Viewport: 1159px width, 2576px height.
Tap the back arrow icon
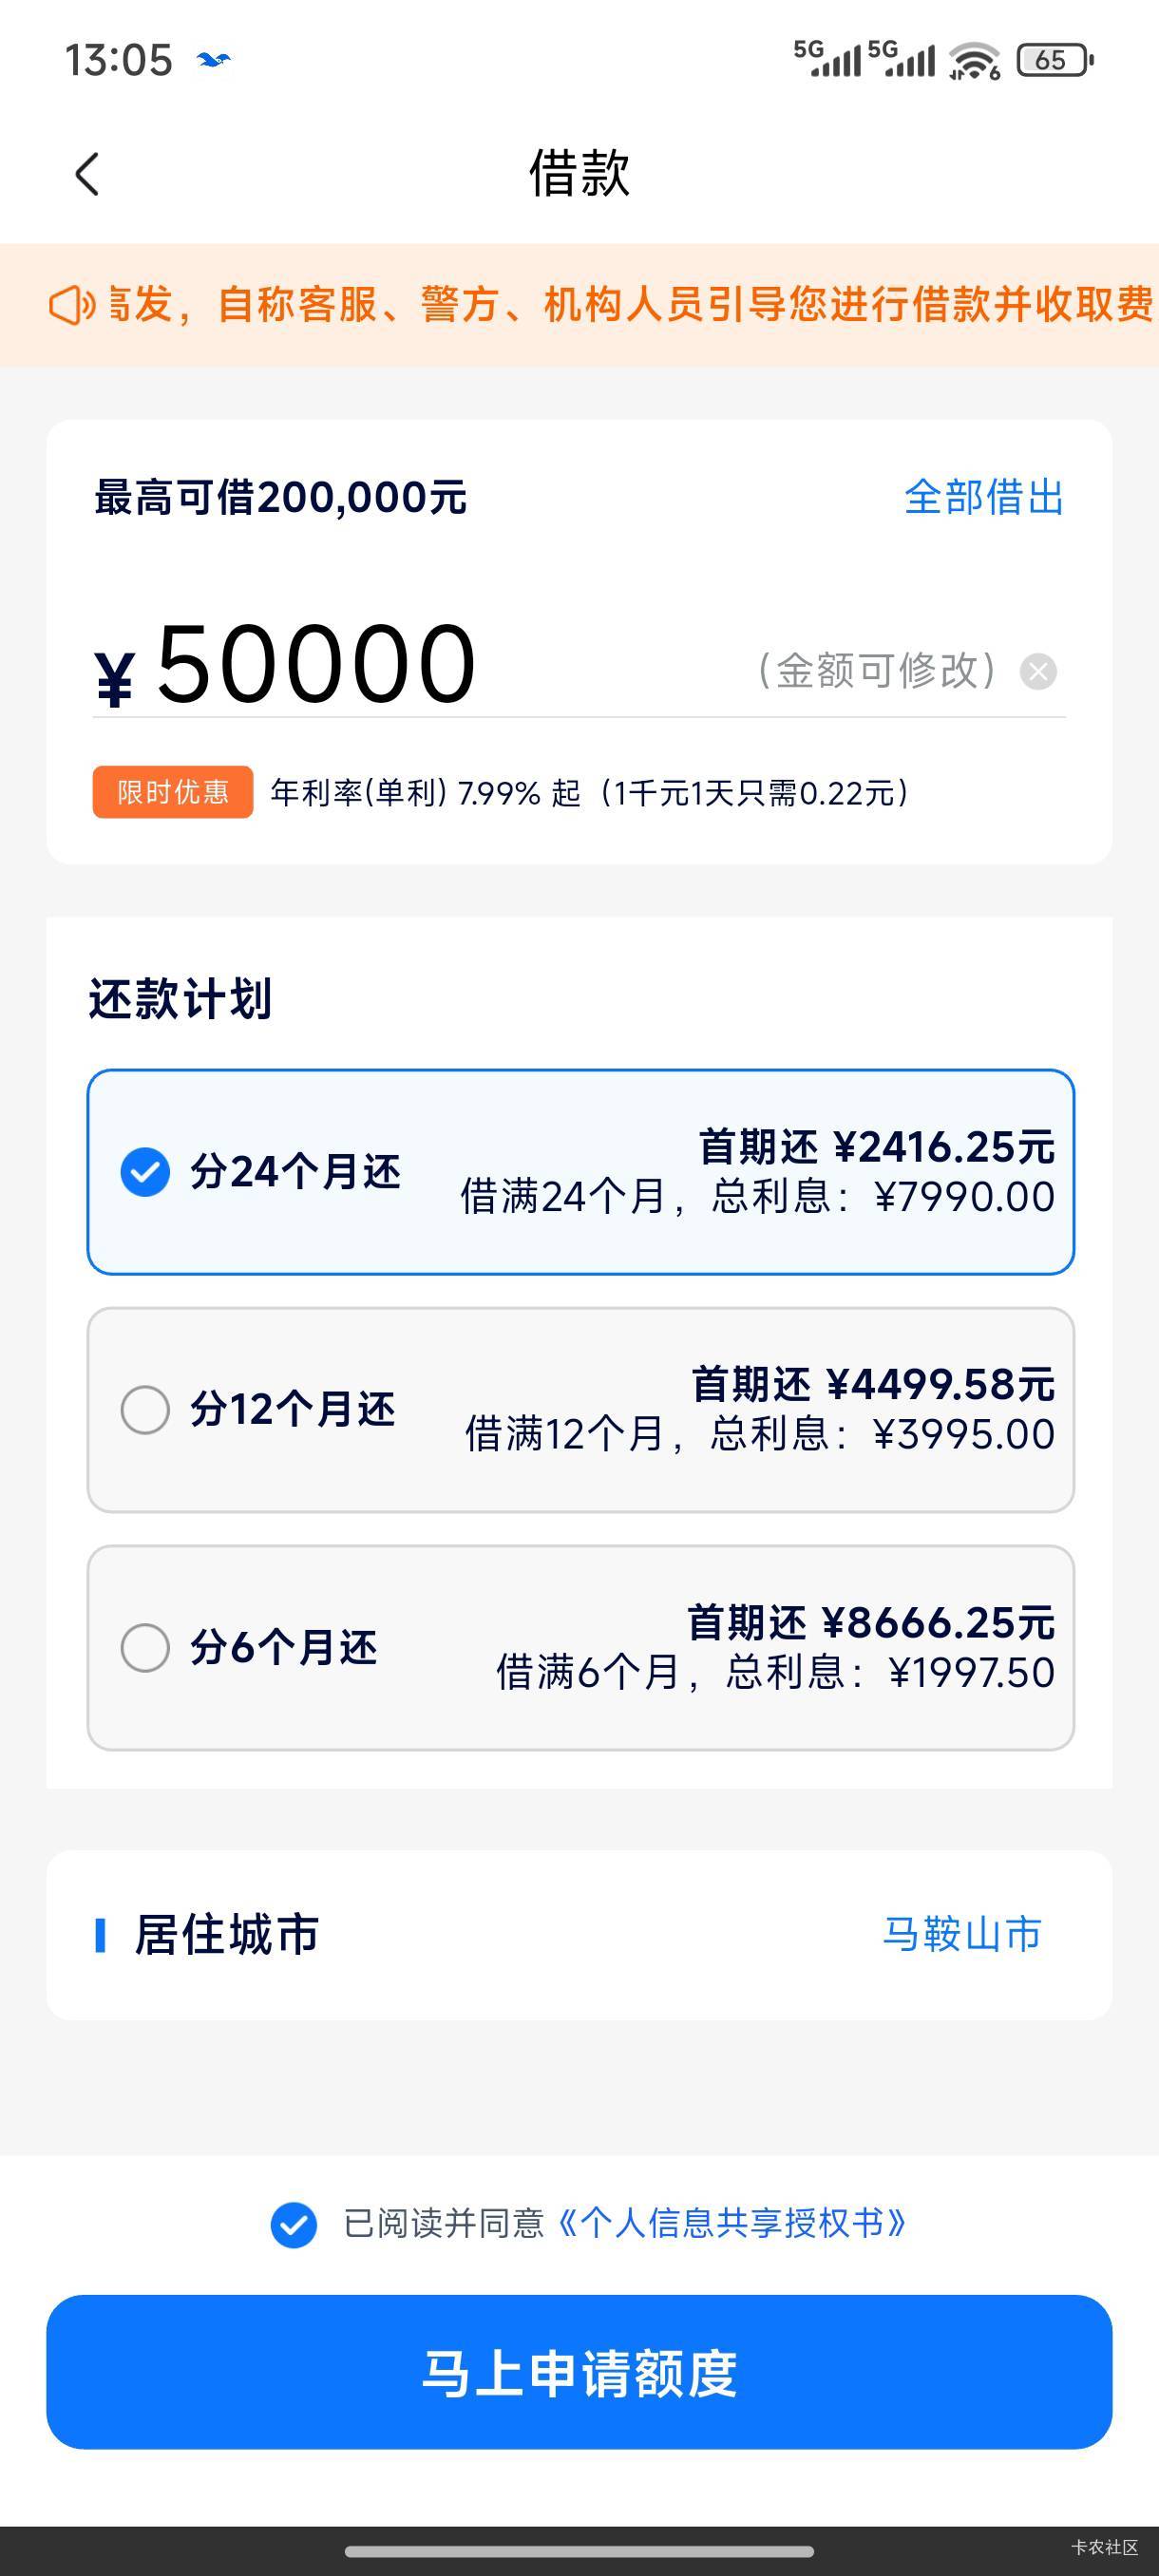pos(88,174)
